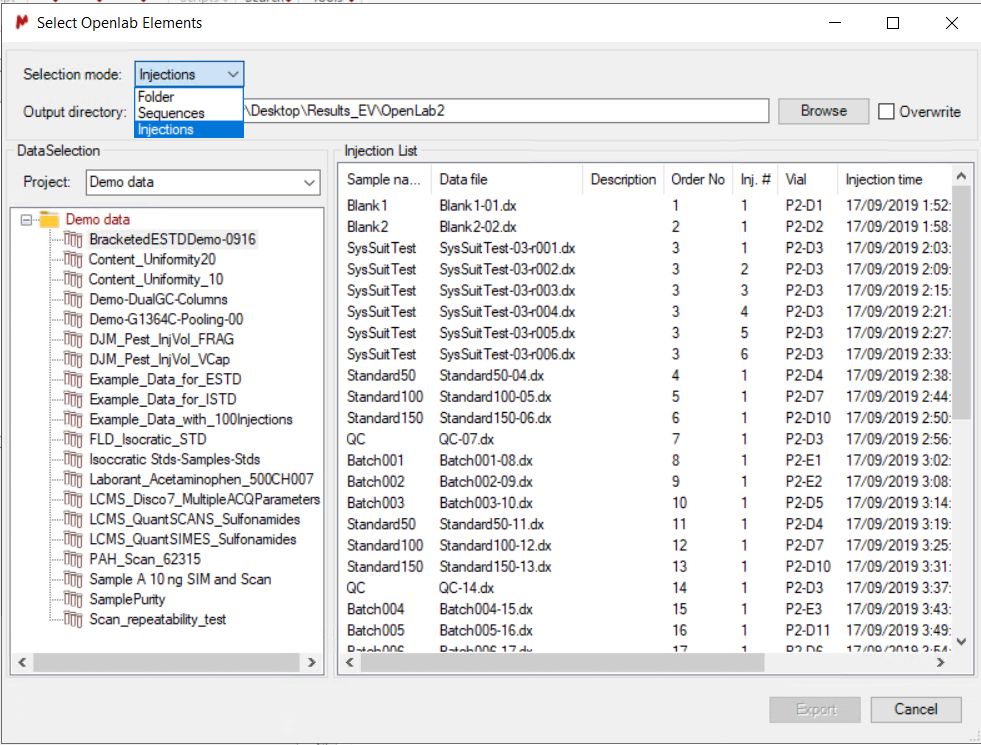
Task: Select the Standard100-05.dx data file
Action: click(x=496, y=397)
